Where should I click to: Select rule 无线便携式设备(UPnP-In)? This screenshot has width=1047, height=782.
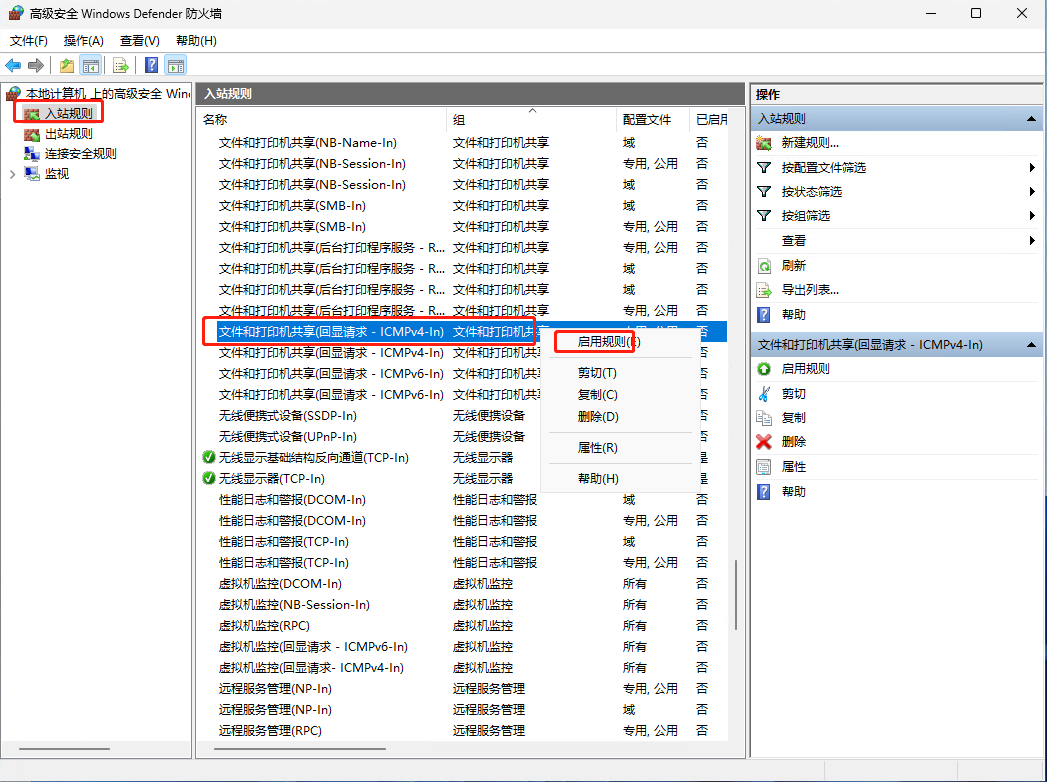(x=287, y=437)
